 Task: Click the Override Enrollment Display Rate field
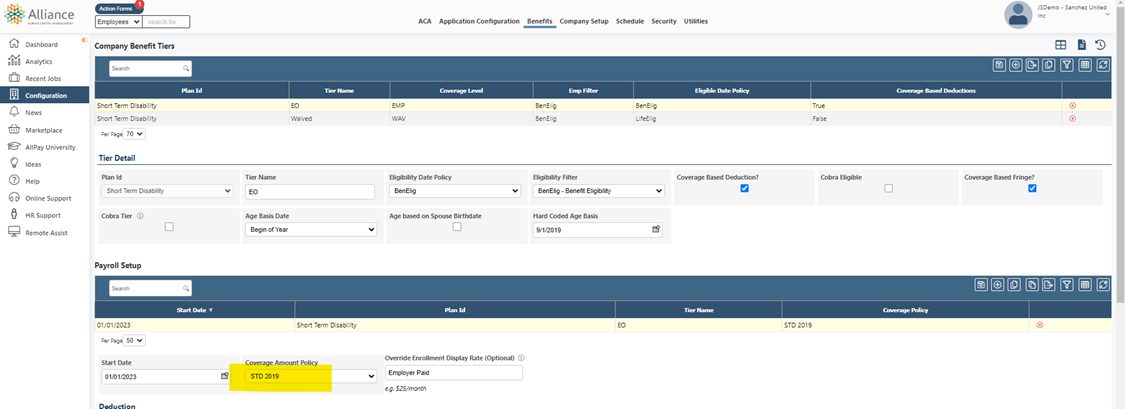(x=453, y=373)
